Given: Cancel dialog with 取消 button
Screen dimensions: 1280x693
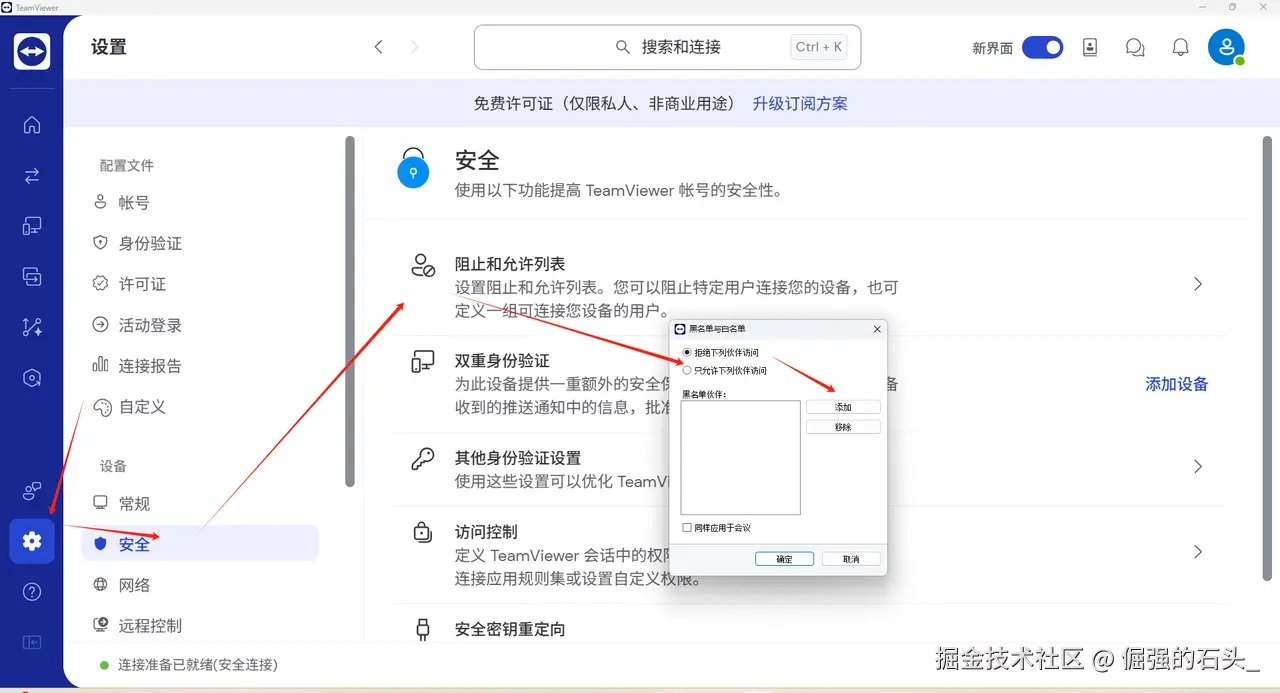Looking at the screenshot, I should [851, 559].
